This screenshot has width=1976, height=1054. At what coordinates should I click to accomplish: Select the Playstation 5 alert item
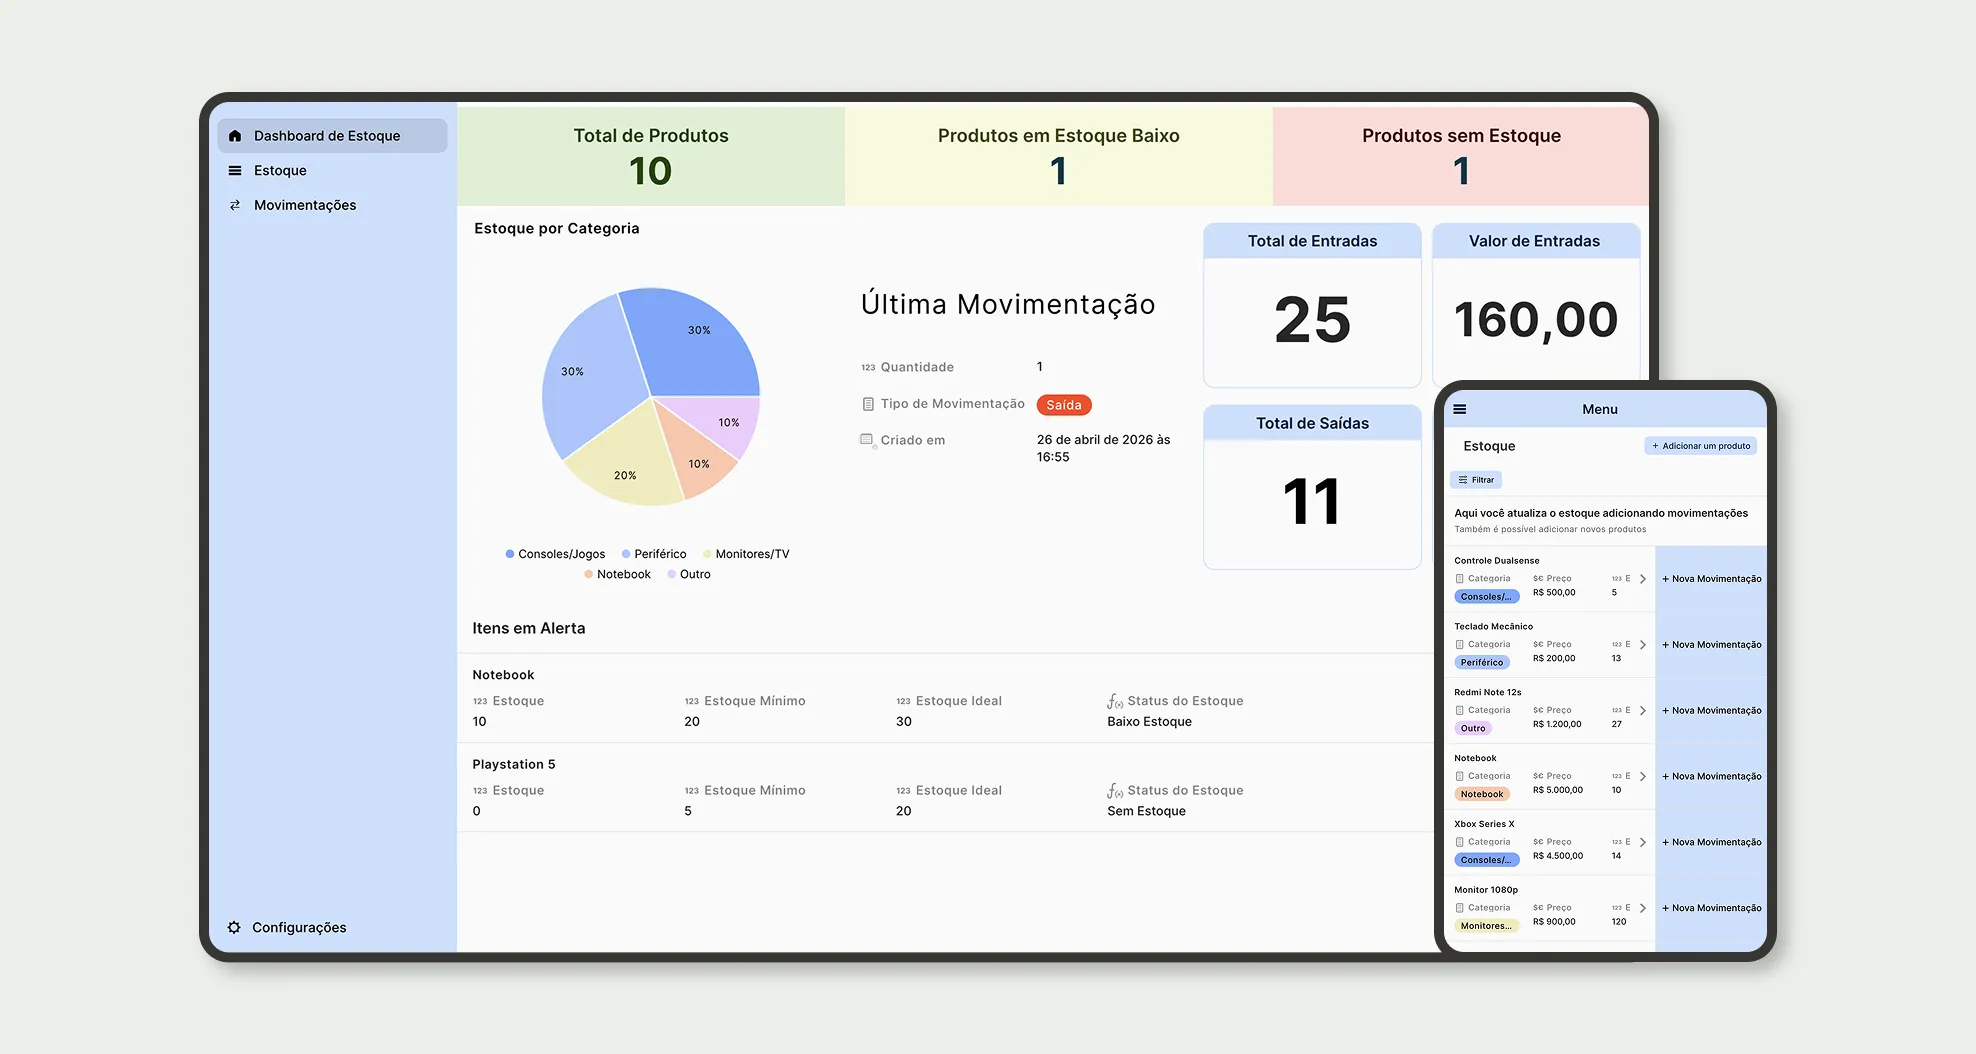[x=514, y=764]
